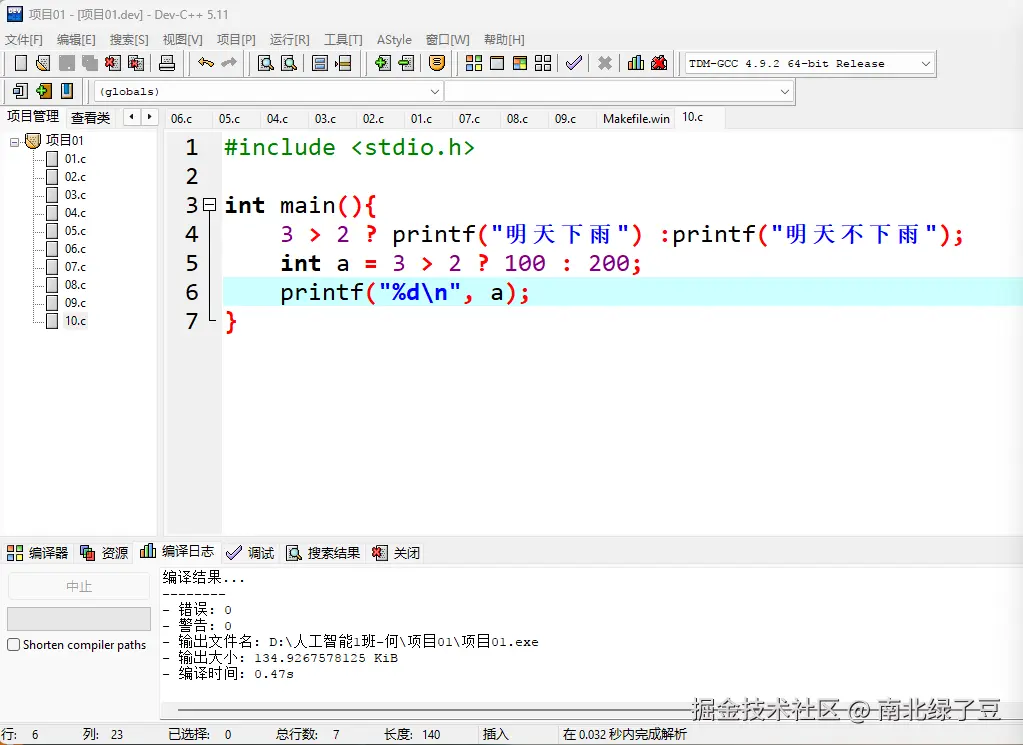Click the 中止 button
Viewport: 1023px width, 745px height.
click(79, 586)
